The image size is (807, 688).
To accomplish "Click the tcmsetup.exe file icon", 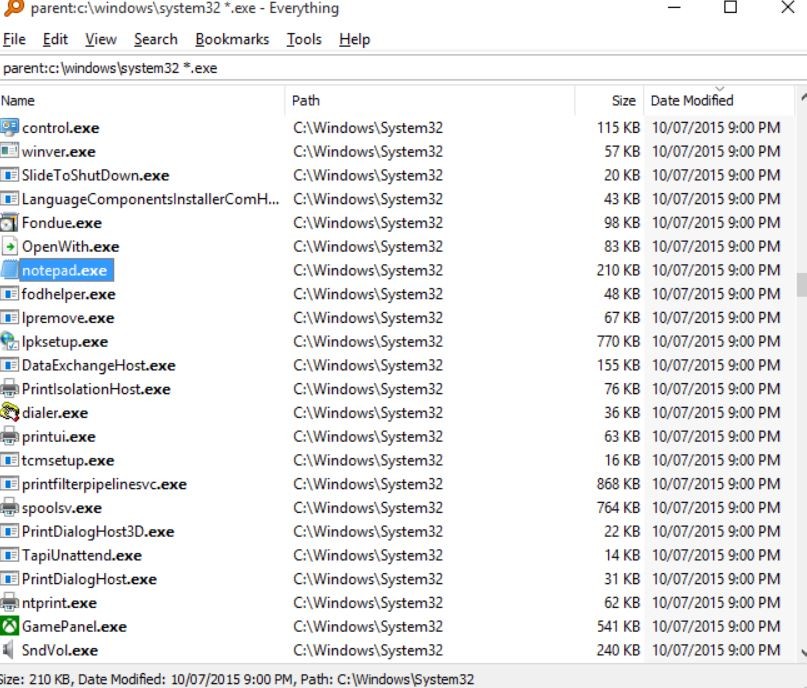I will click(x=9, y=460).
